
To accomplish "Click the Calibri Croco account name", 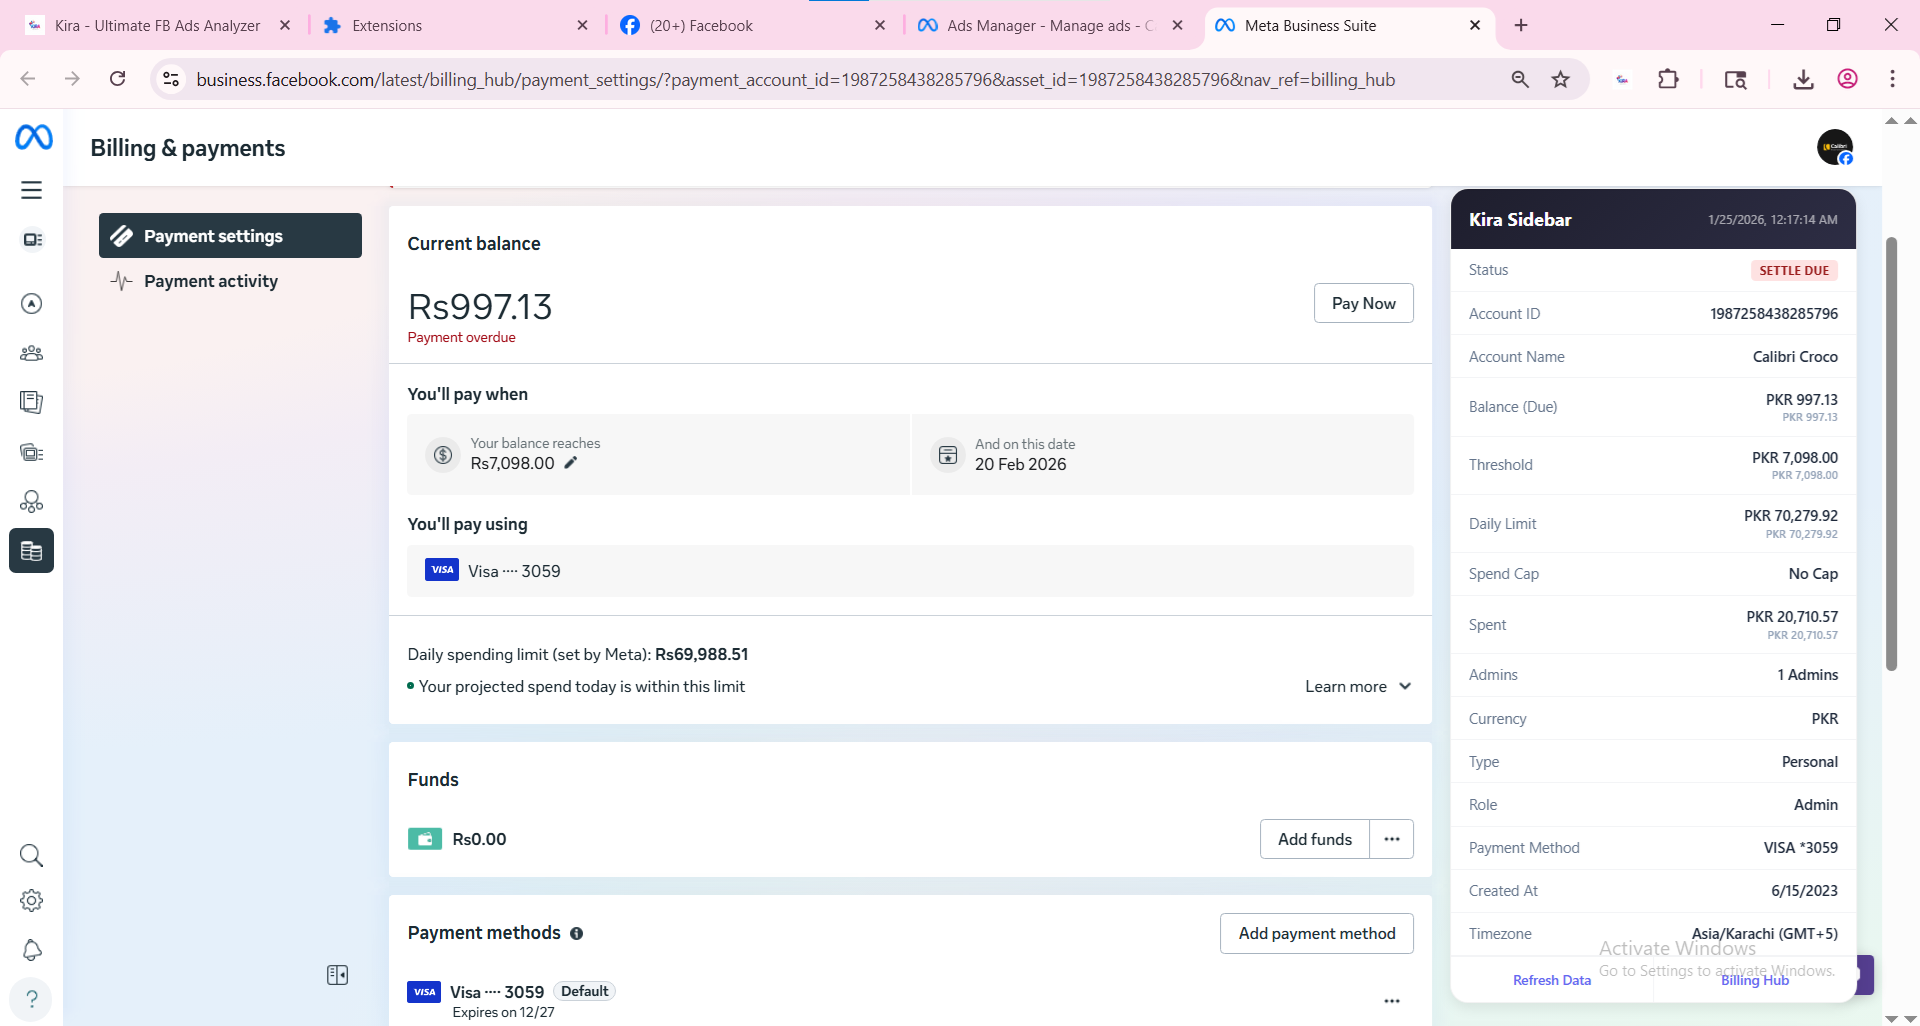I will tap(1795, 357).
